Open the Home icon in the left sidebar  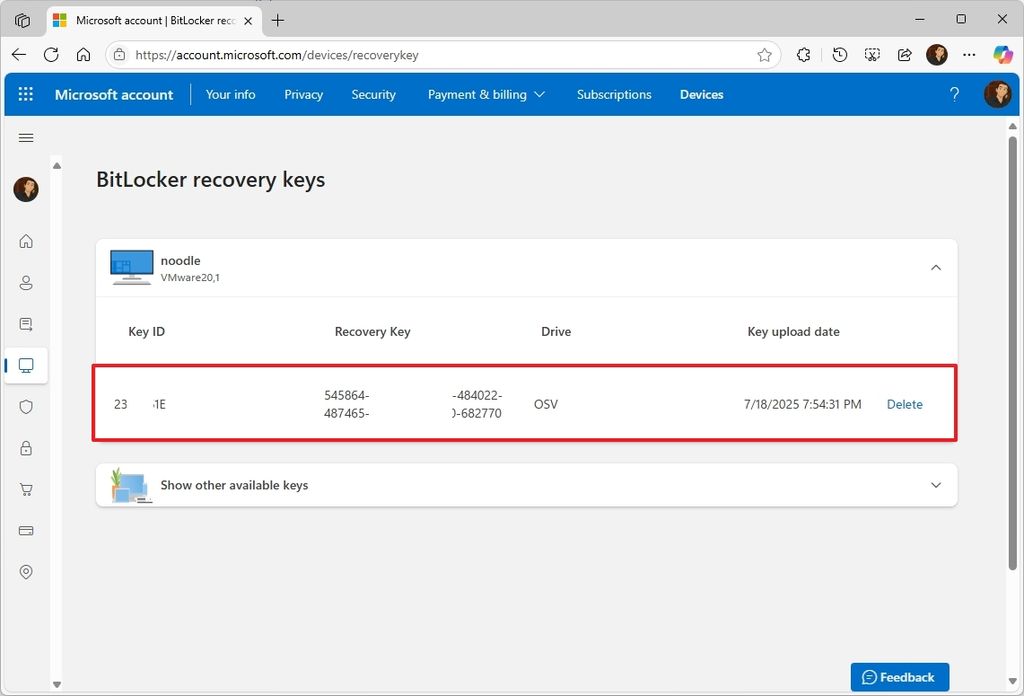[x=26, y=241]
